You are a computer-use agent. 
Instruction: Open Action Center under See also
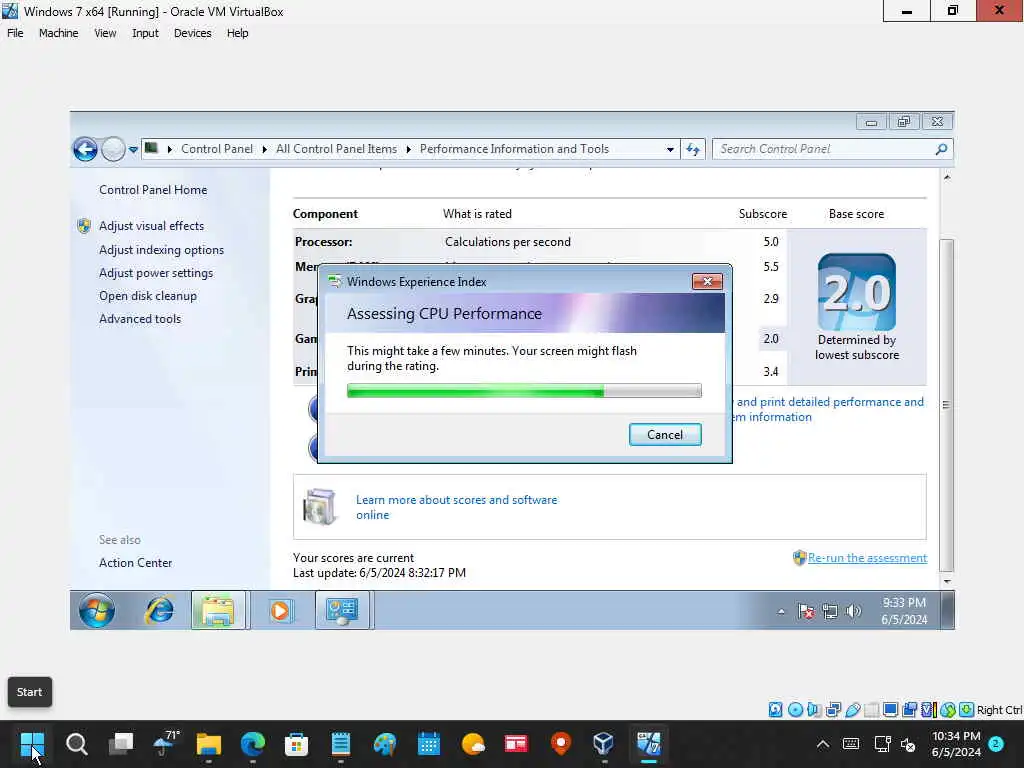(x=135, y=563)
